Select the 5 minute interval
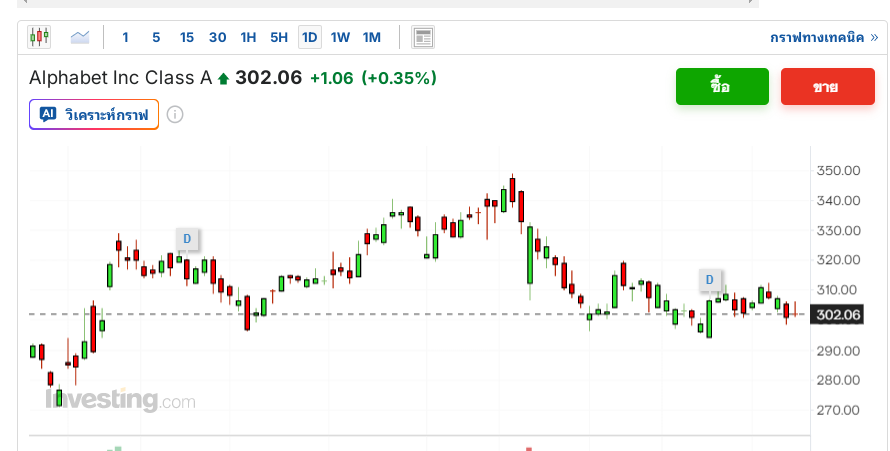Screen dimensions: 890x451 click(x=156, y=37)
